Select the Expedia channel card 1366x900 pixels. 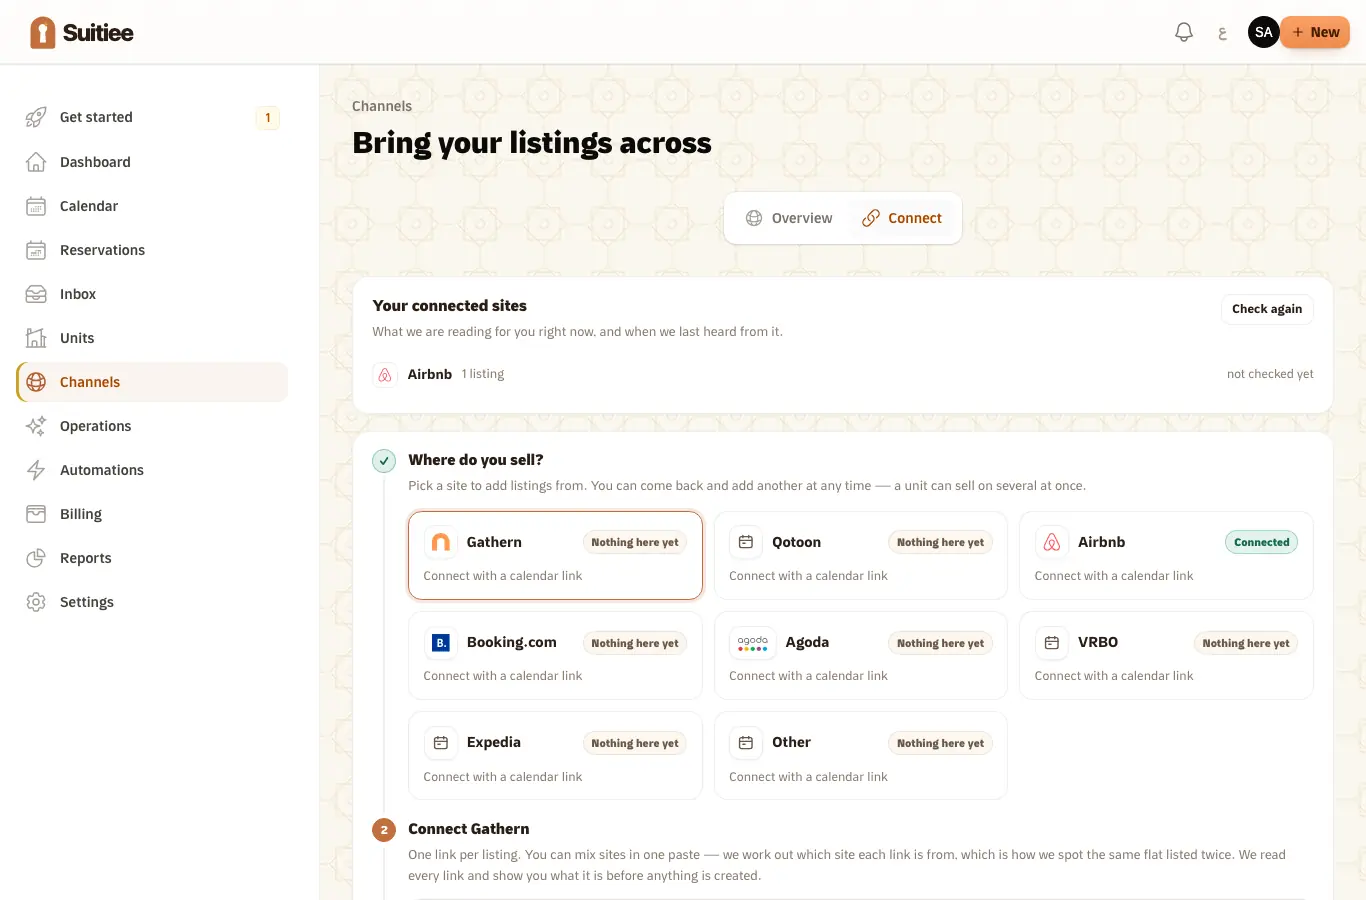(x=555, y=756)
